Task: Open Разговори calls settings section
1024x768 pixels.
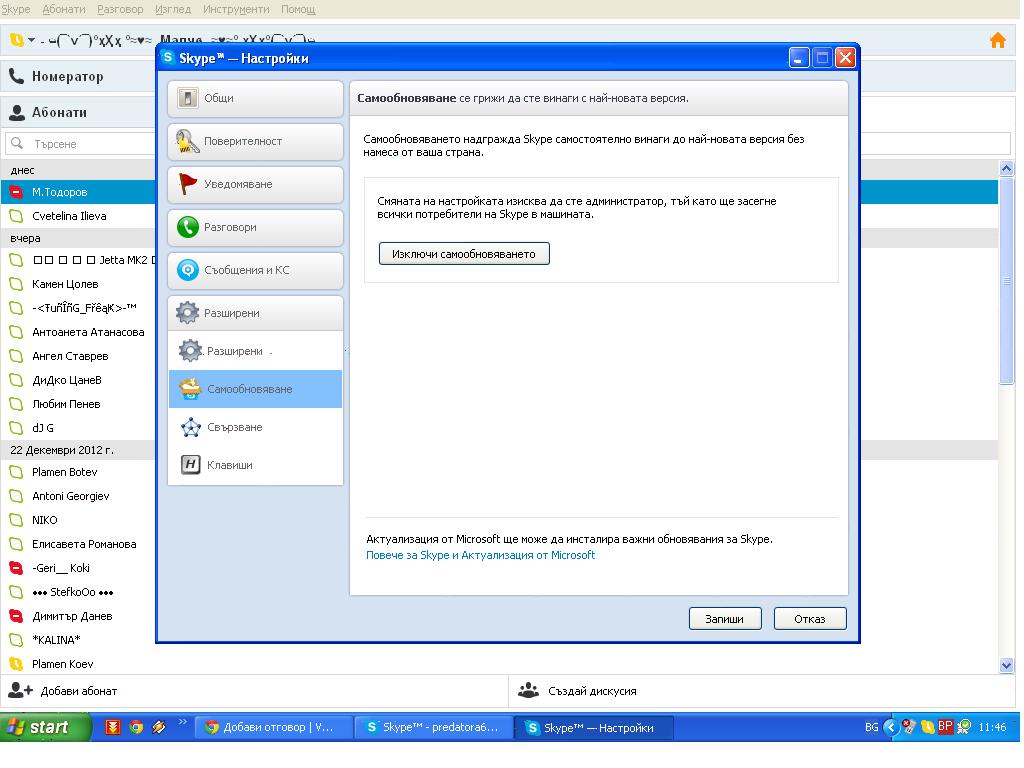Action: point(255,227)
